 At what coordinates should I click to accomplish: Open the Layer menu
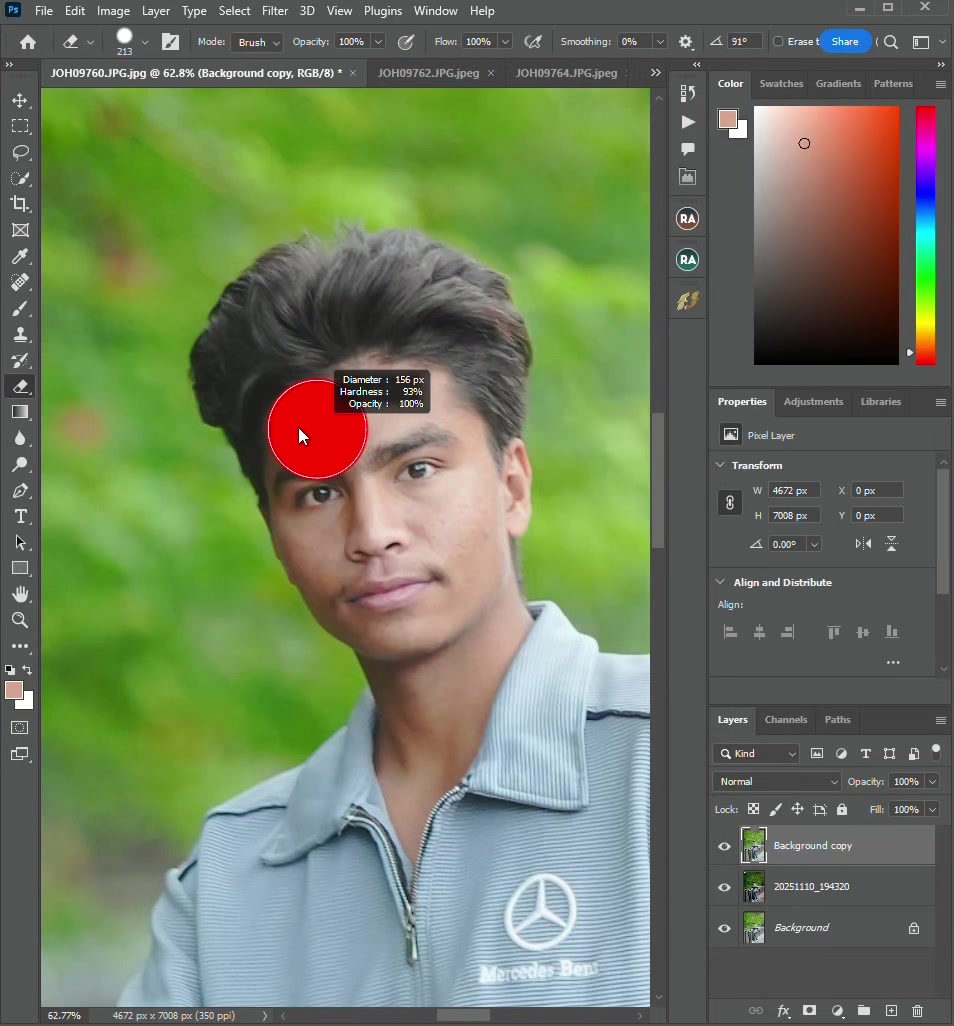[156, 11]
